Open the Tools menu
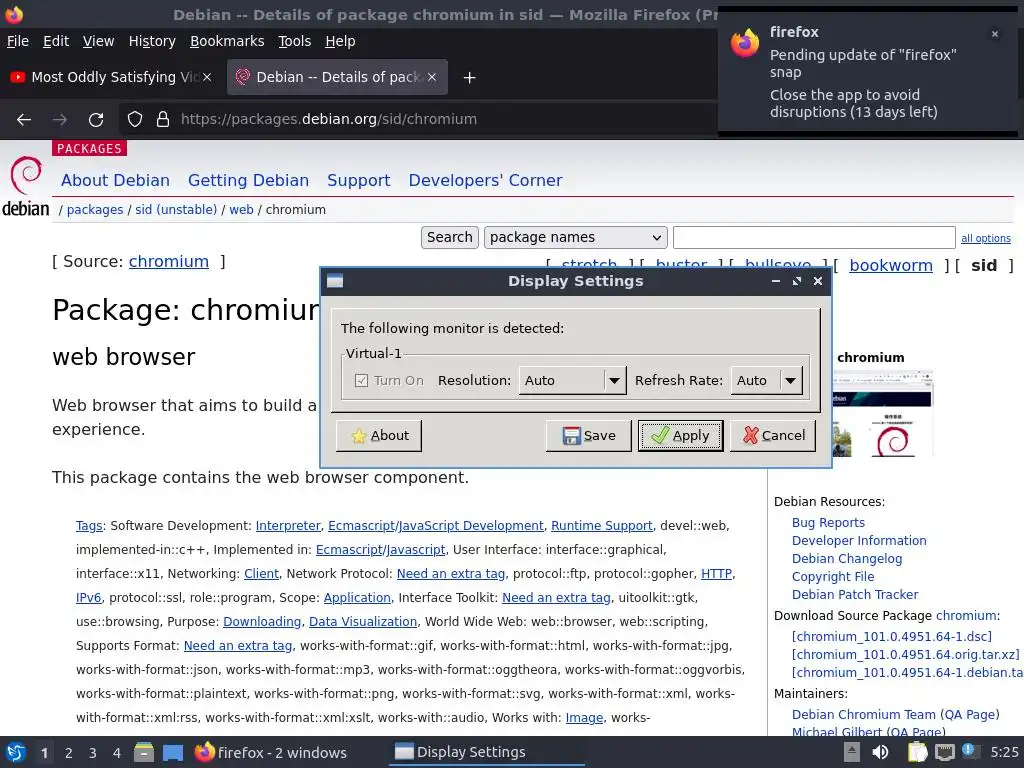 [x=295, y=41]
